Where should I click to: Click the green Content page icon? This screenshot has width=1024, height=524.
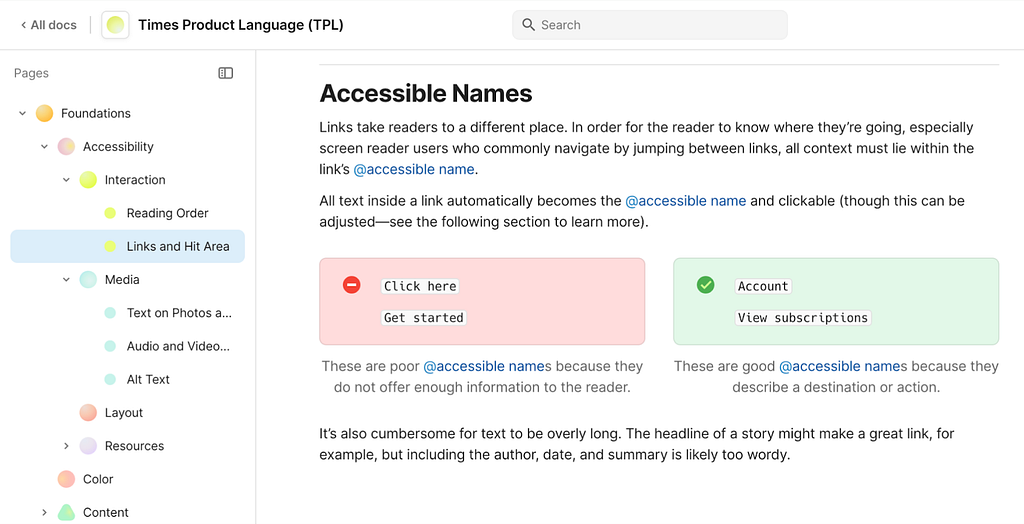point(66,512)
